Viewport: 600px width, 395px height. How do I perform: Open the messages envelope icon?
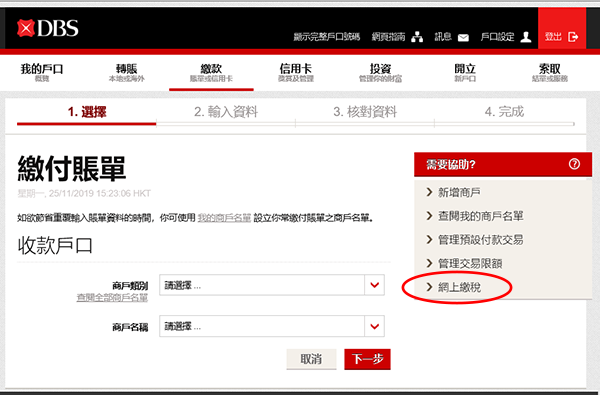click(x=463, y=38)
